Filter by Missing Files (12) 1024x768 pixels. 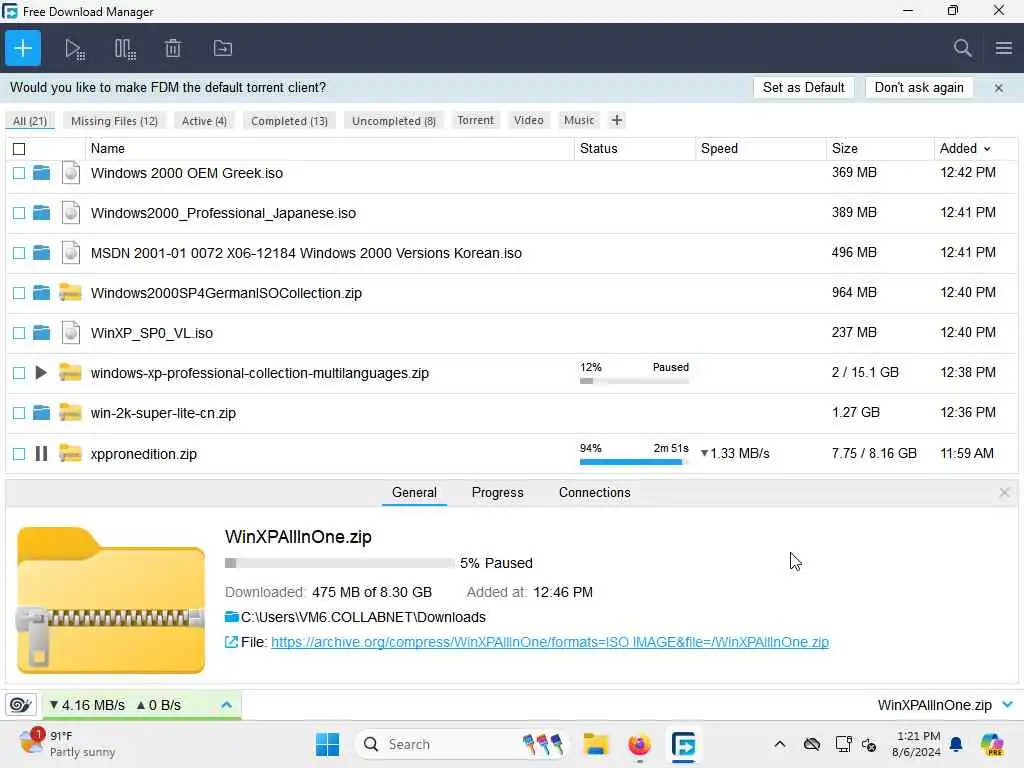114,121
